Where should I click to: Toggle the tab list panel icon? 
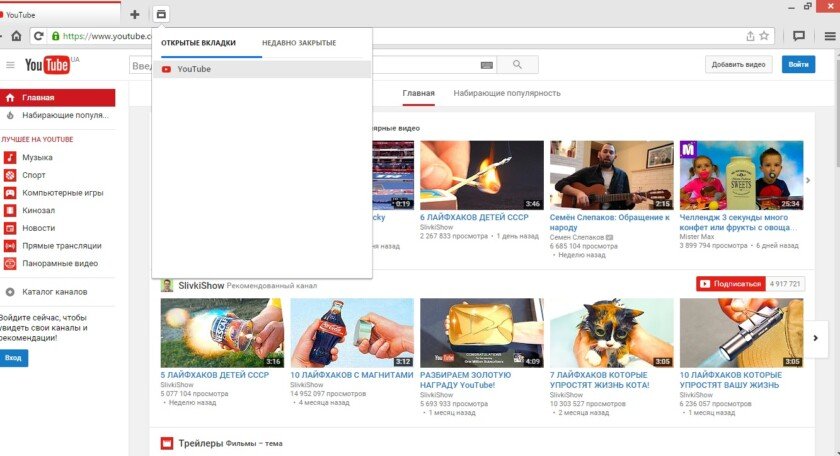(x=161, y=14)
